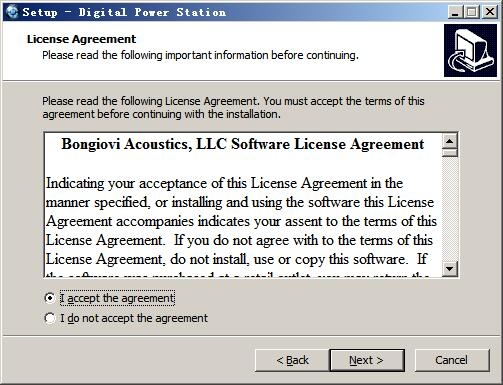Click the license scrollbar thumb
The width and height of the screenshot is (503, 385).
(x=450, y=153)
